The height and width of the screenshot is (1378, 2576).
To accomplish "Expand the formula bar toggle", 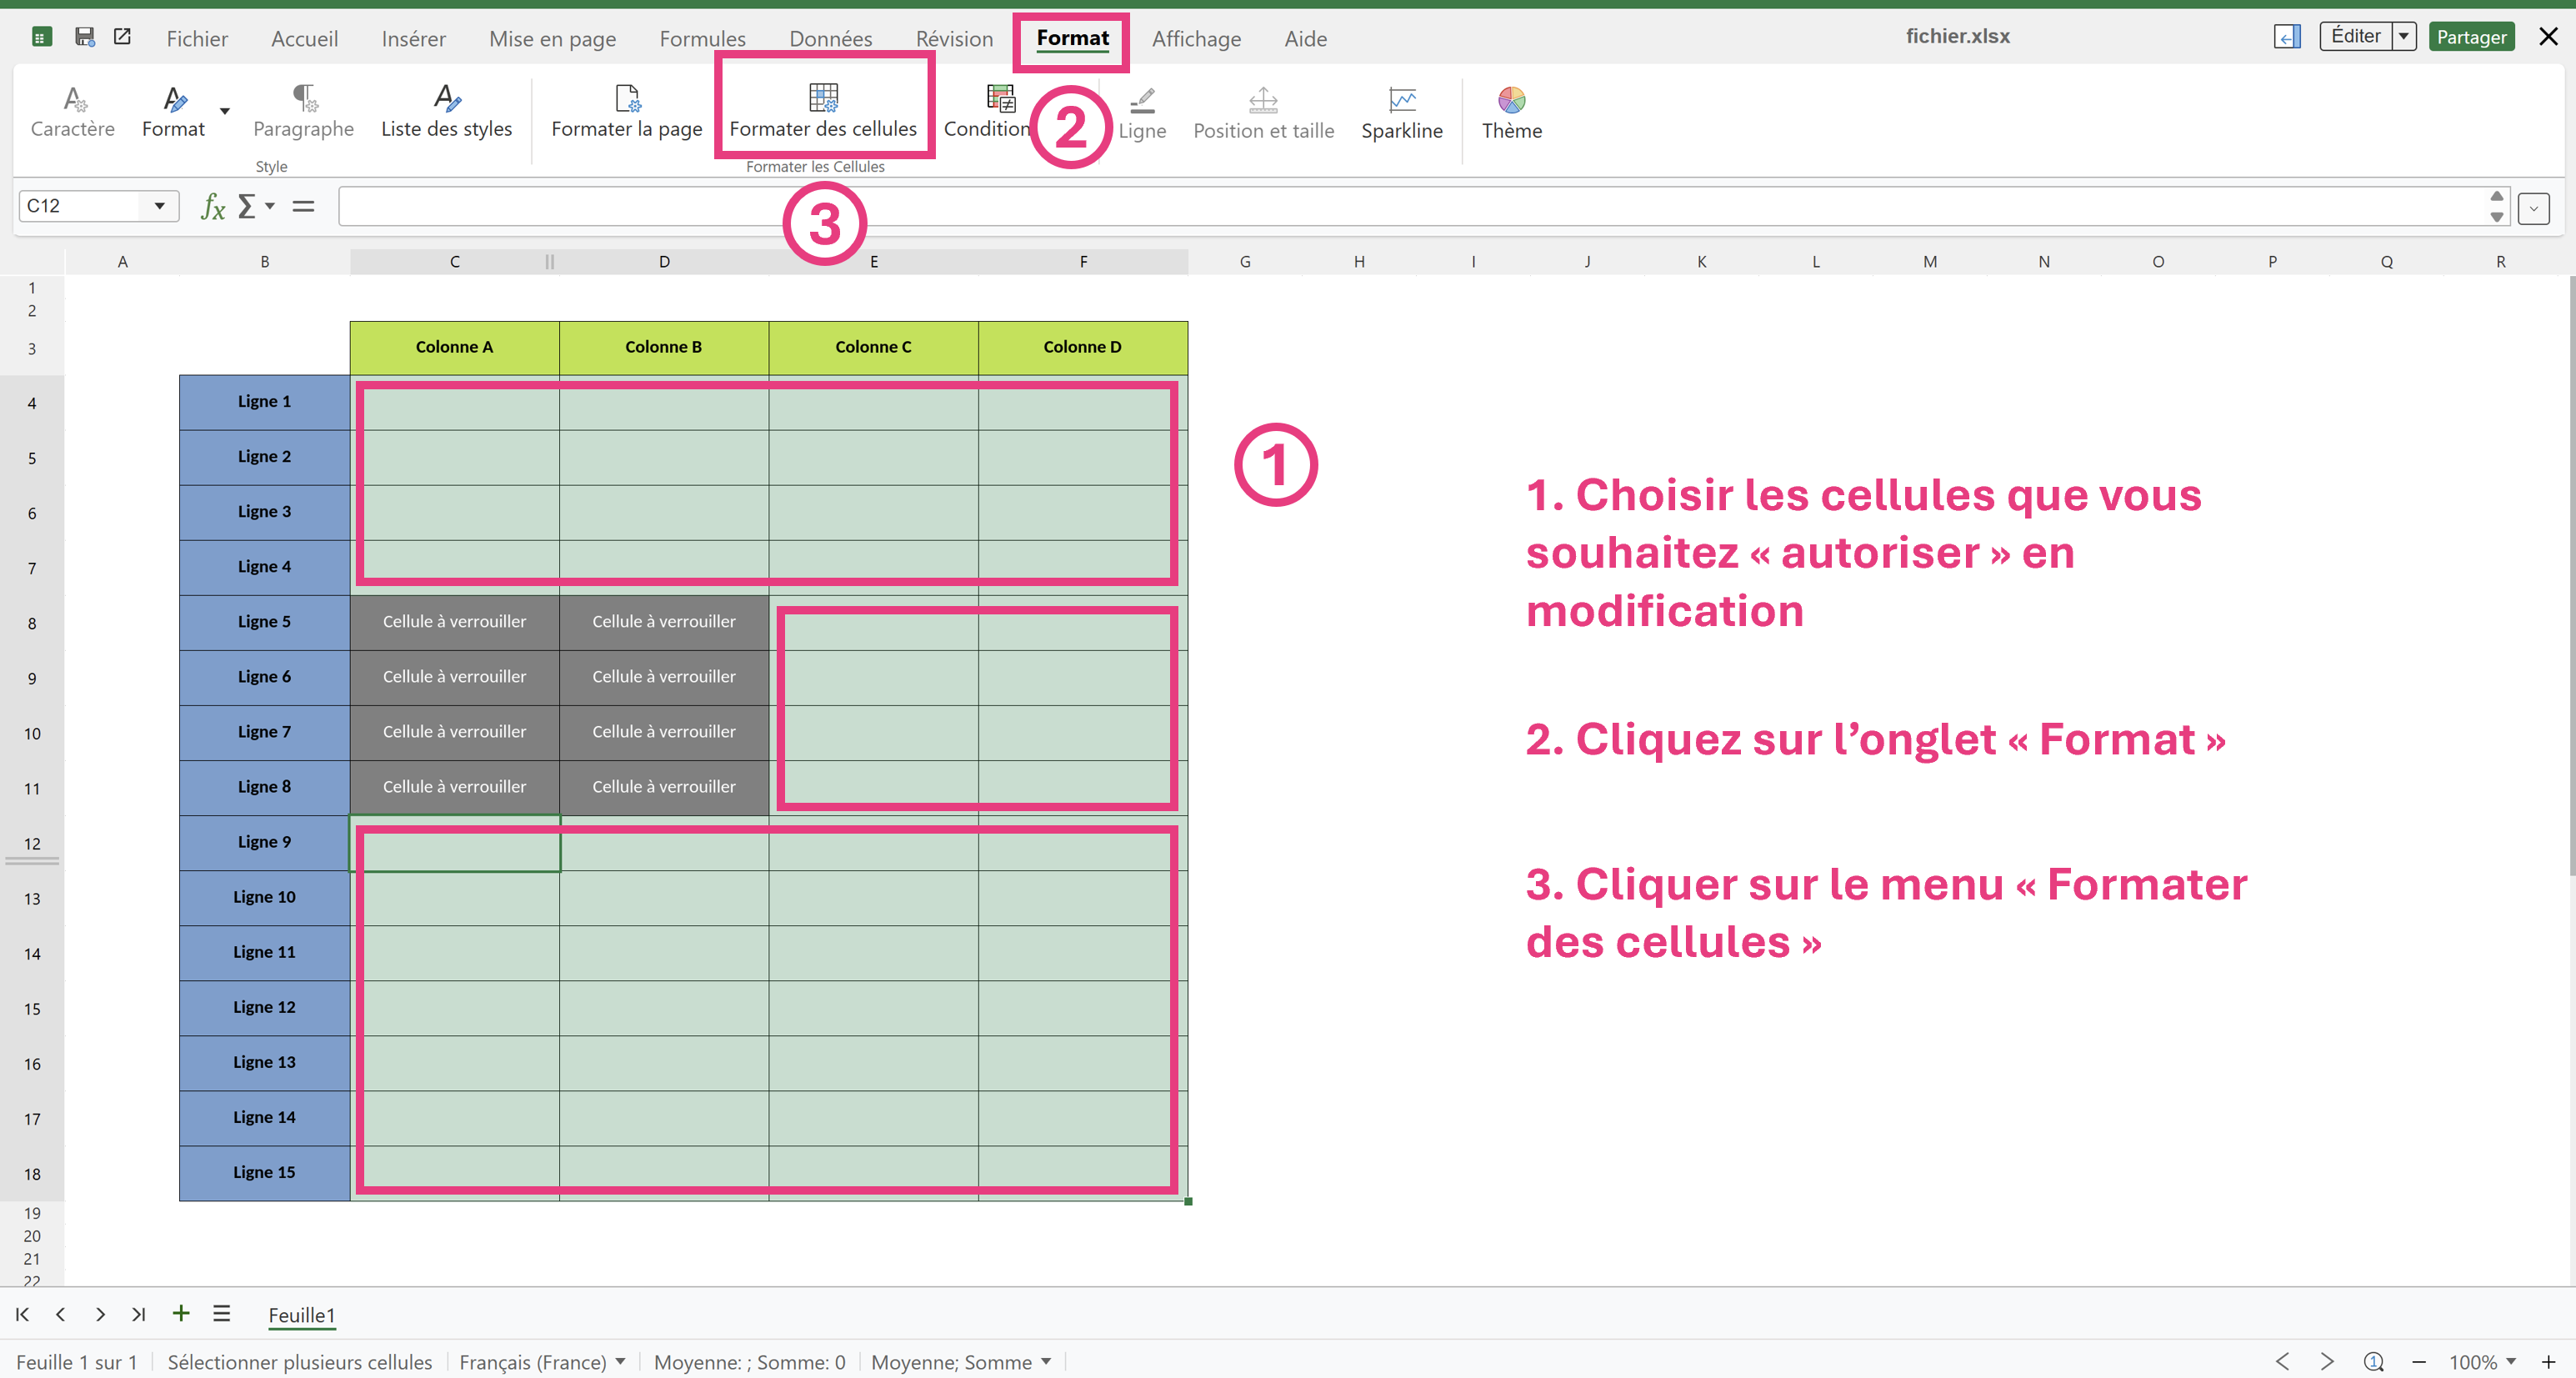I will pyautogui.click(x=2533, y=207).
